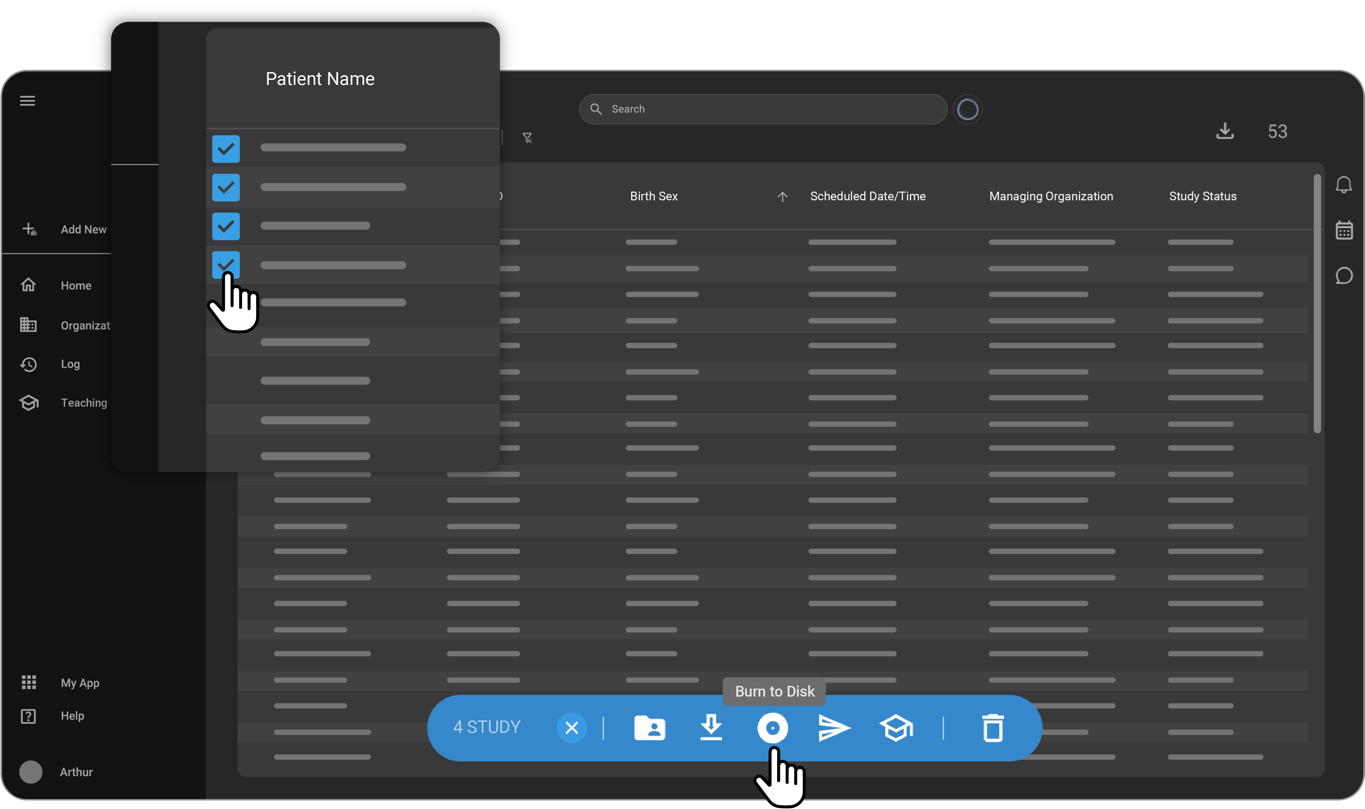Click the download arrow in action bar
Image resolution: width=1365 pixels, height=809 pixels.
pos(711,728)
